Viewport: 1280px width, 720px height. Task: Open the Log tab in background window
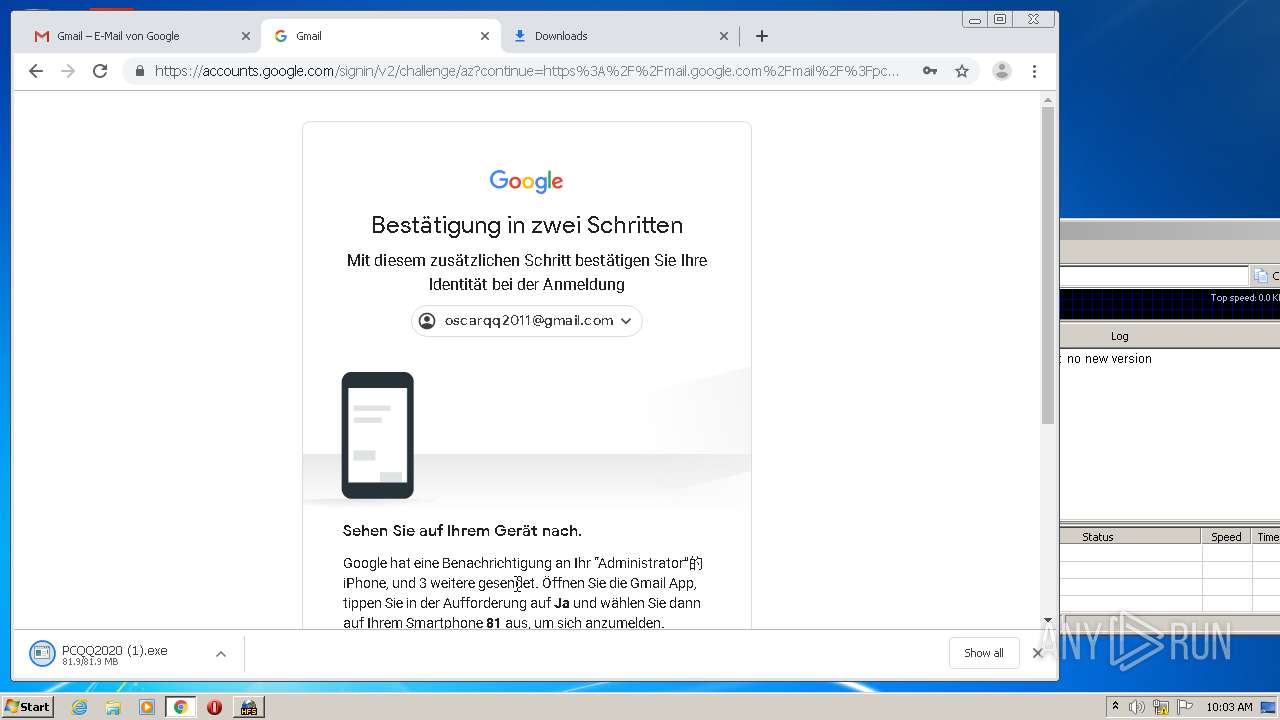(1120, 336)
